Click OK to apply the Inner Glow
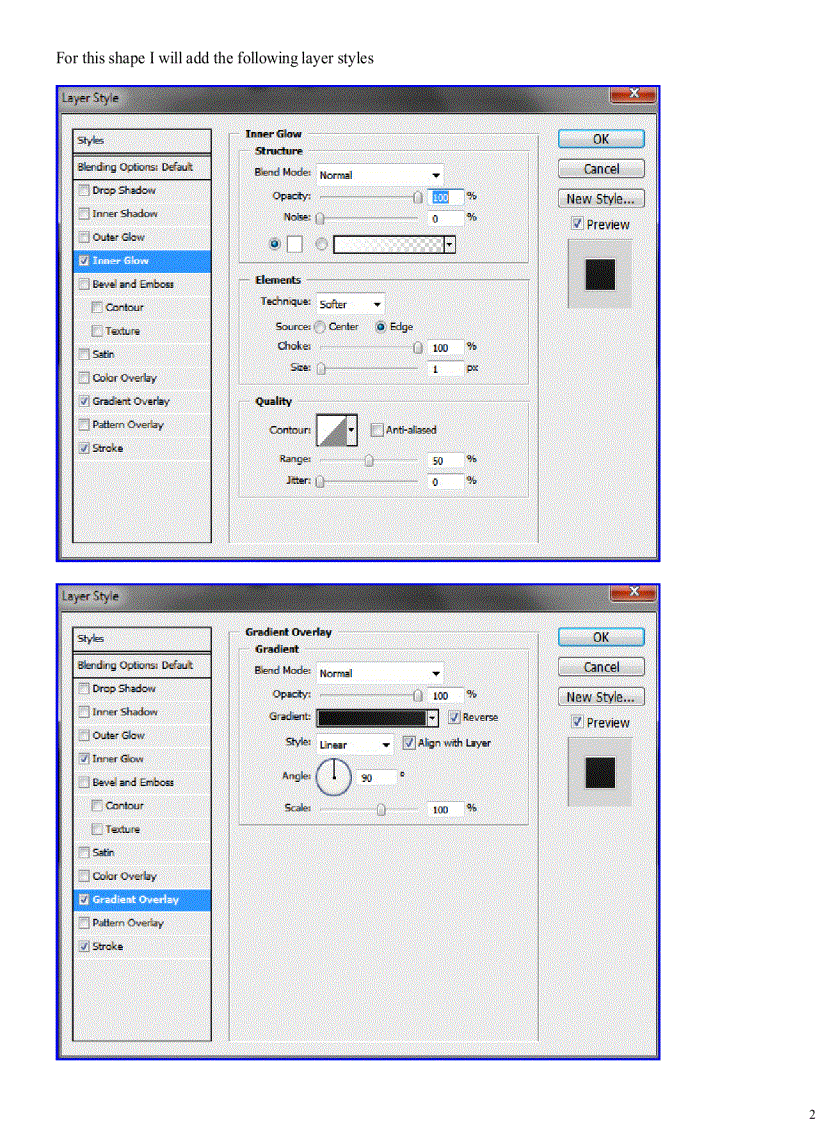Viewport: 816px width, 1123px height. point(600,138)
